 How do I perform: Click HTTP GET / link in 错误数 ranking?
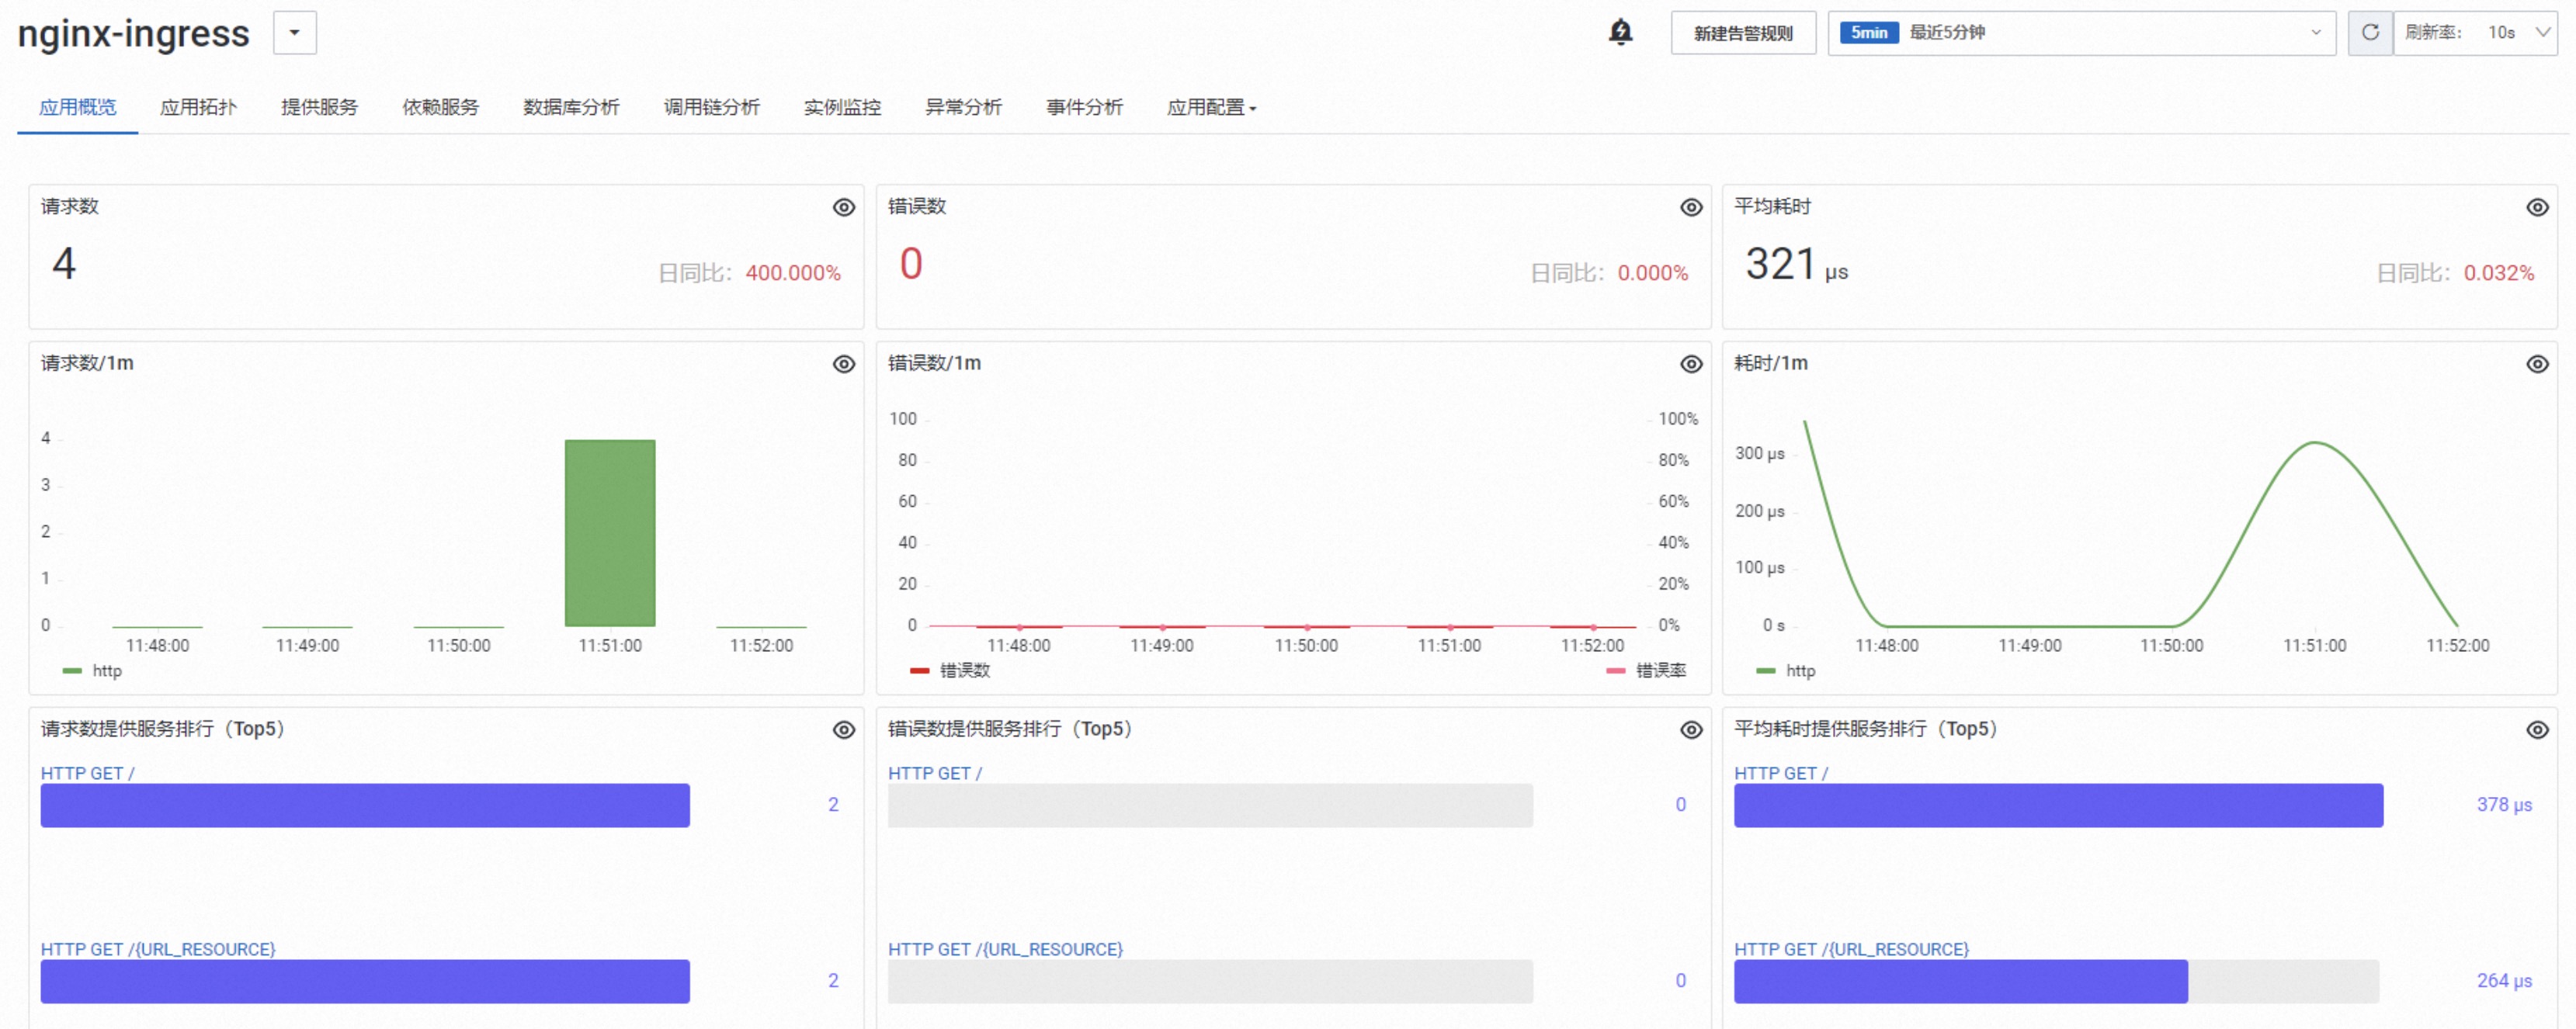pyautogui.click(x=935, y=773)
